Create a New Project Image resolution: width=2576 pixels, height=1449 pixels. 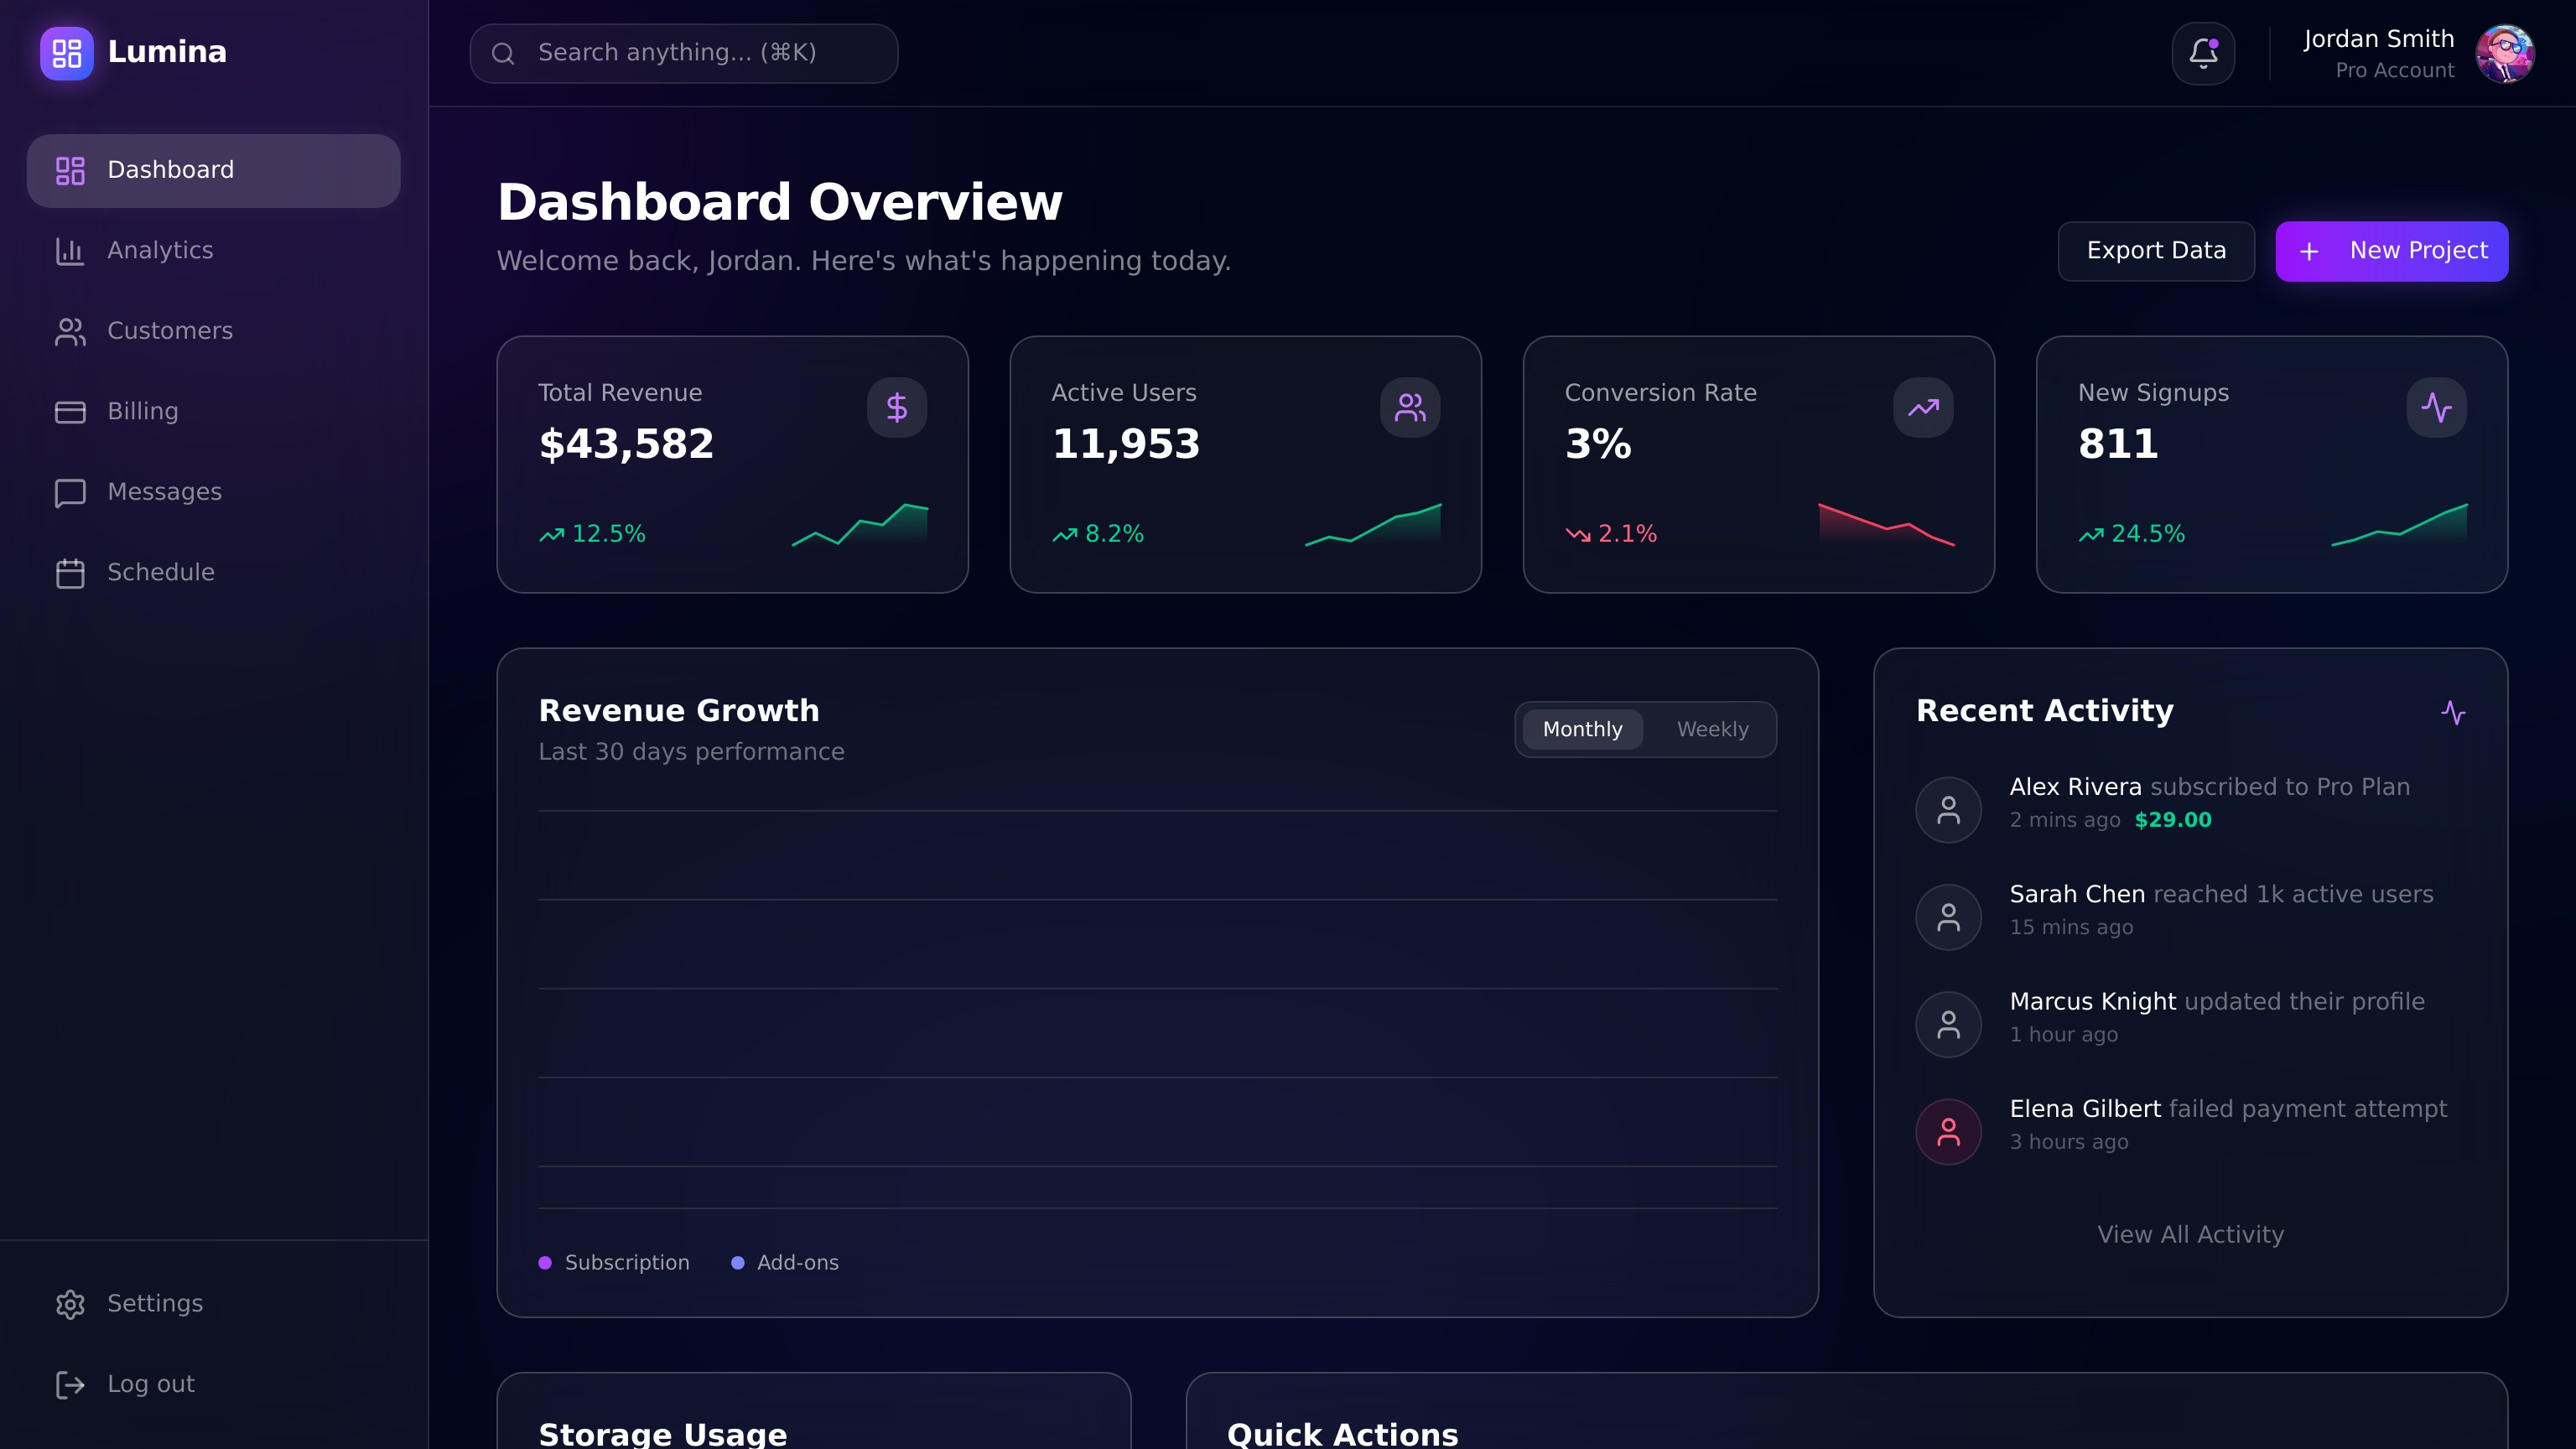tap(2391, 251)
